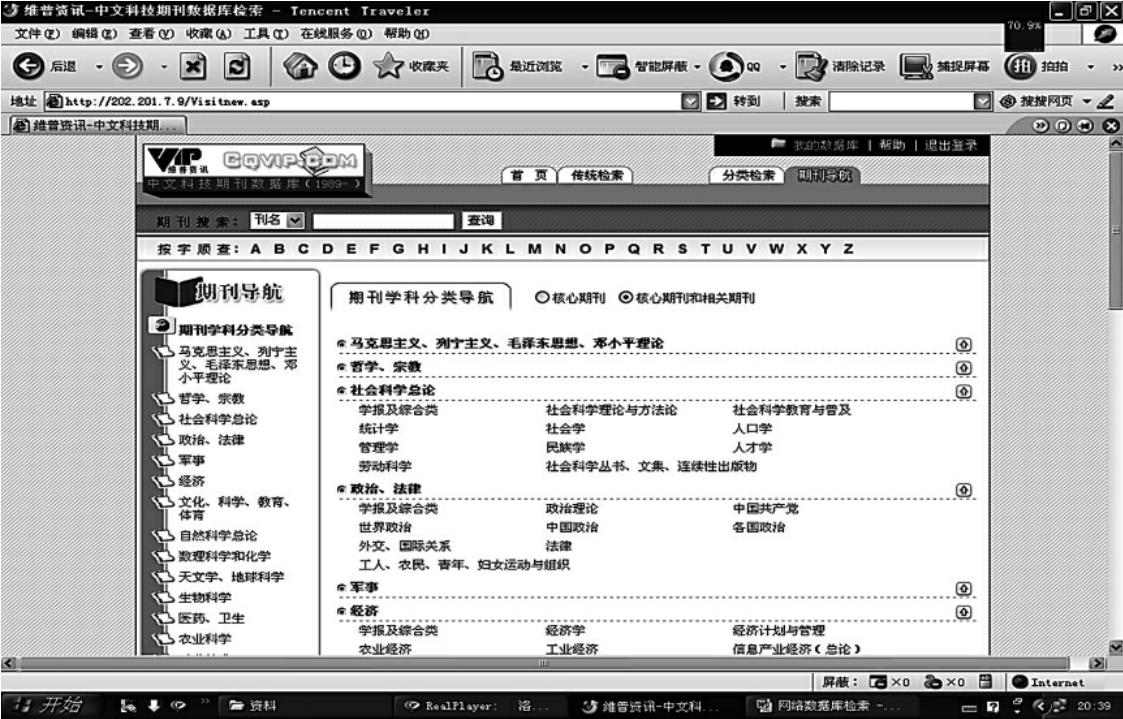The height and width of the screenshot is (719, 1123).
Task: Select 天文学、地球科学 in left tree
Action: (231, 576)
